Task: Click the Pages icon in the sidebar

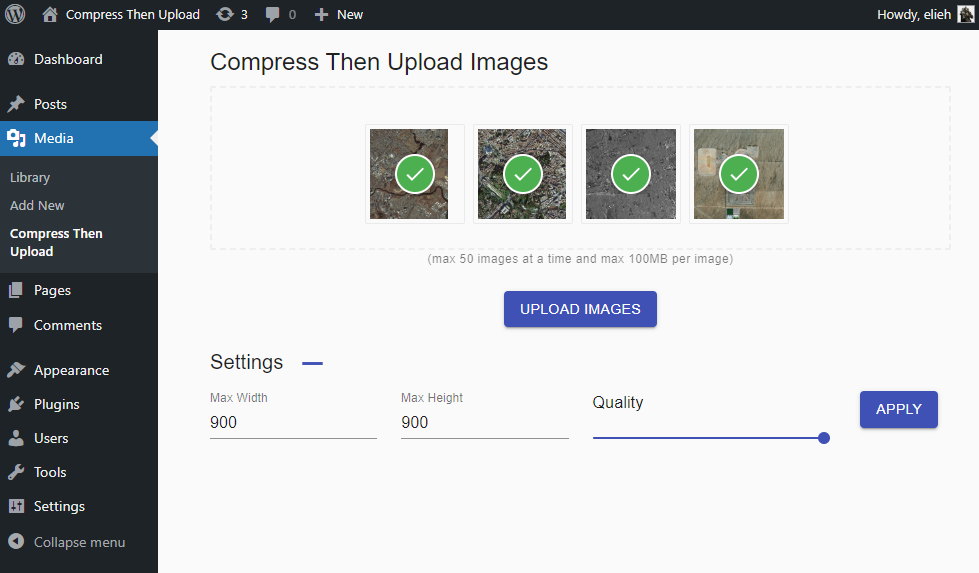Action: tap(16, 290)
